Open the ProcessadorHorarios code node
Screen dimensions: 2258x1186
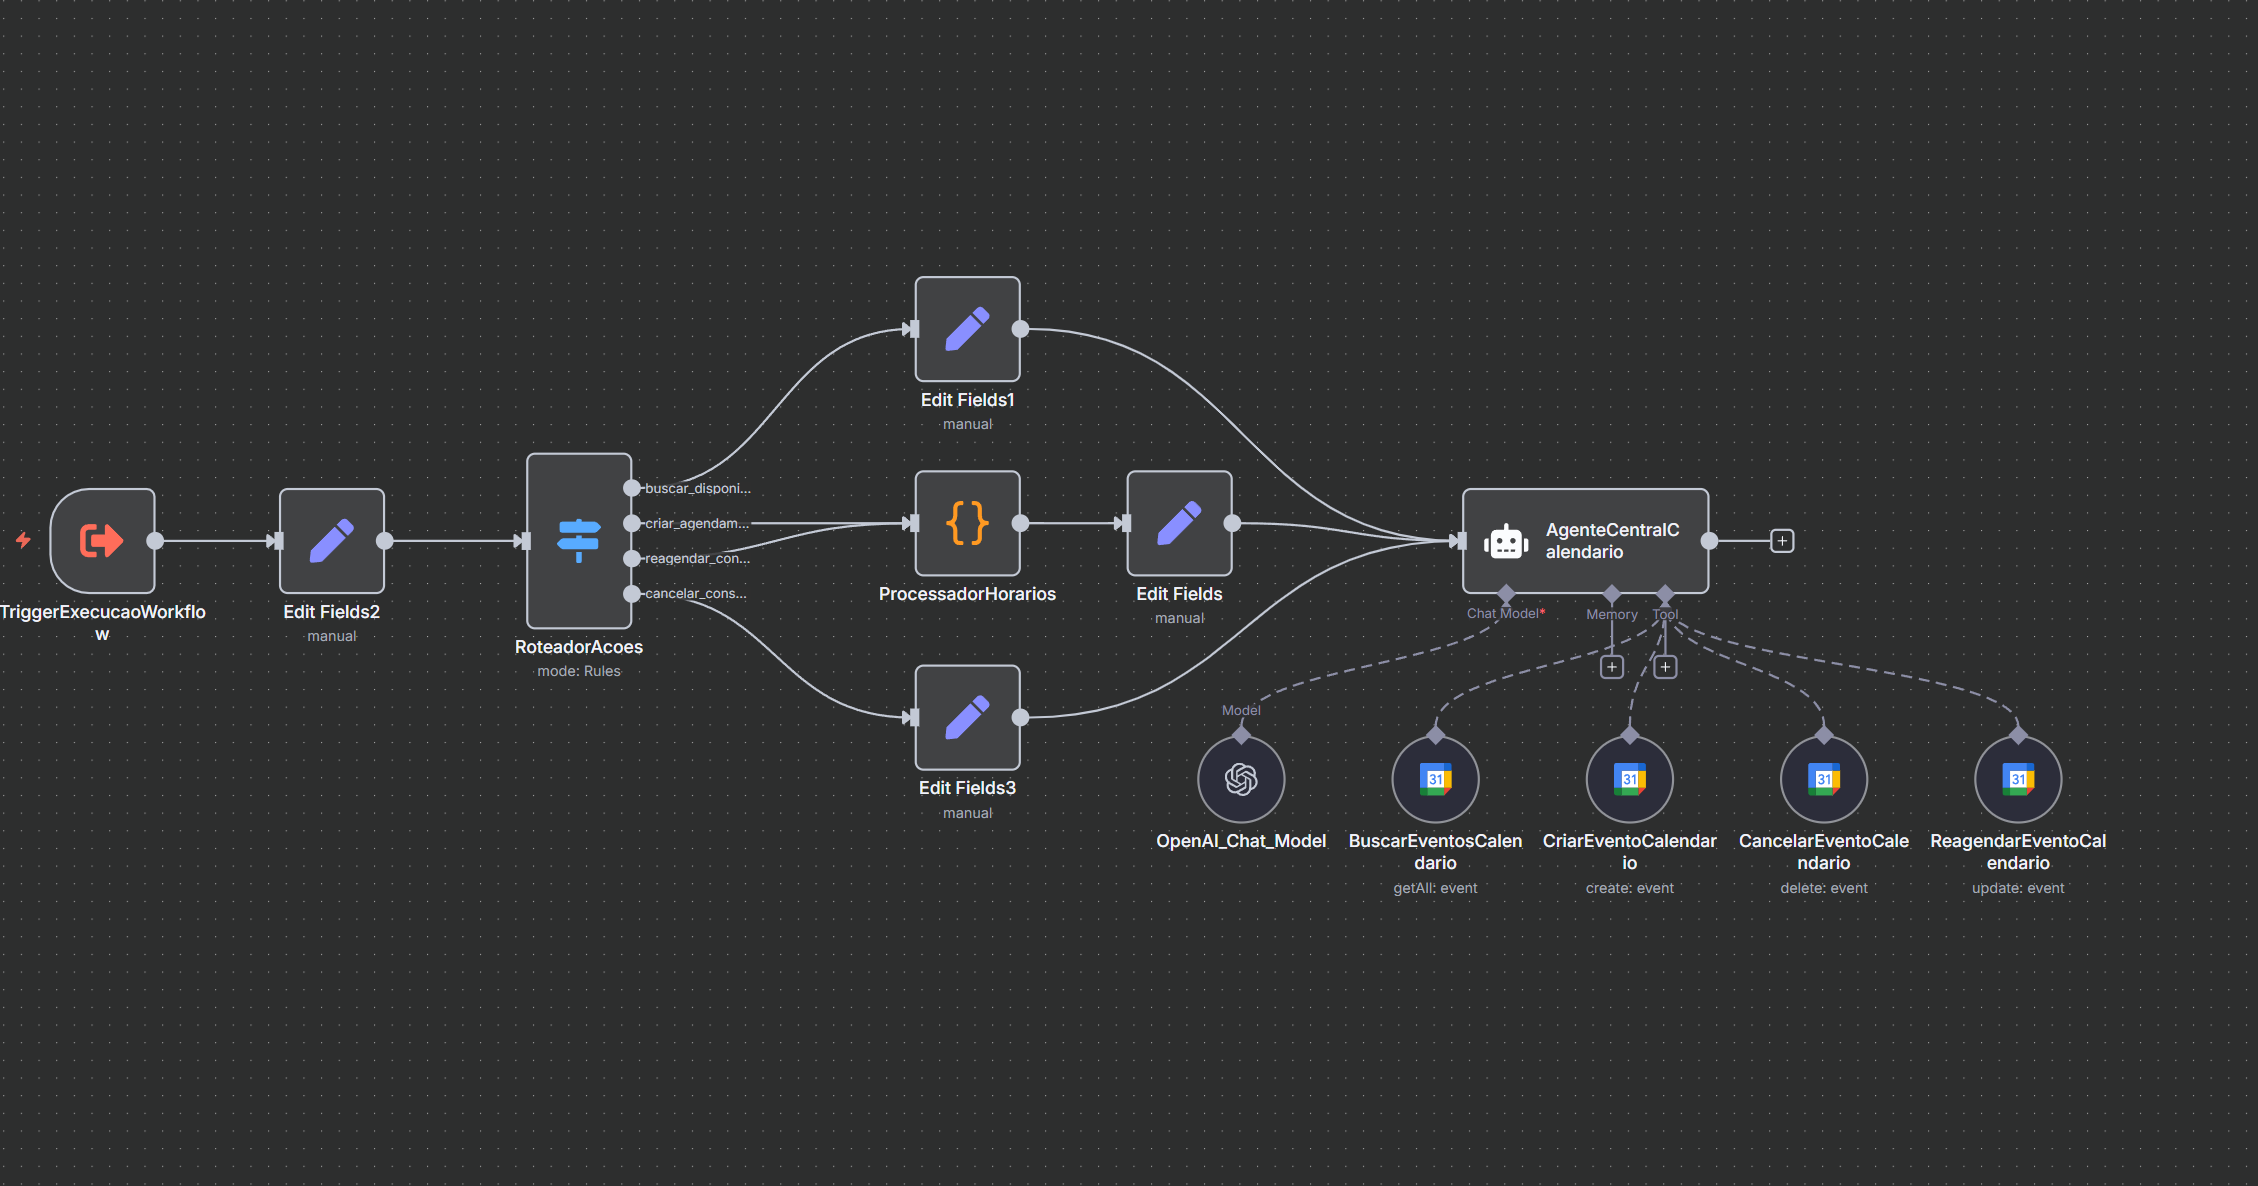tap(967, 523)
